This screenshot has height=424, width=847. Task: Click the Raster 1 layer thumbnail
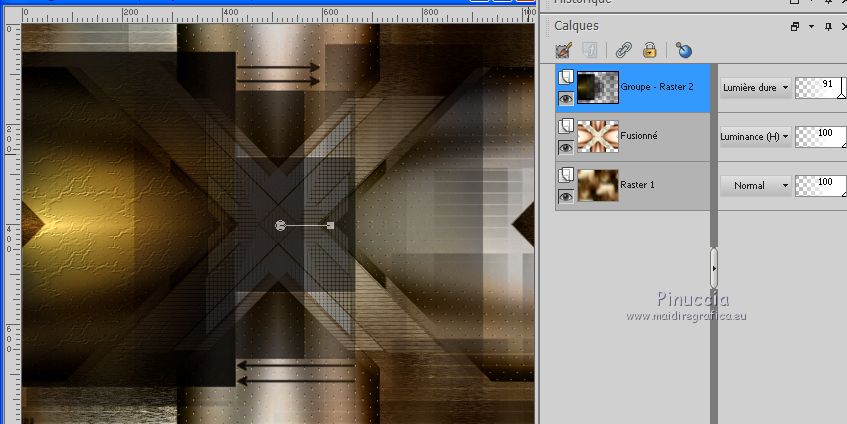tap(598, 185)
